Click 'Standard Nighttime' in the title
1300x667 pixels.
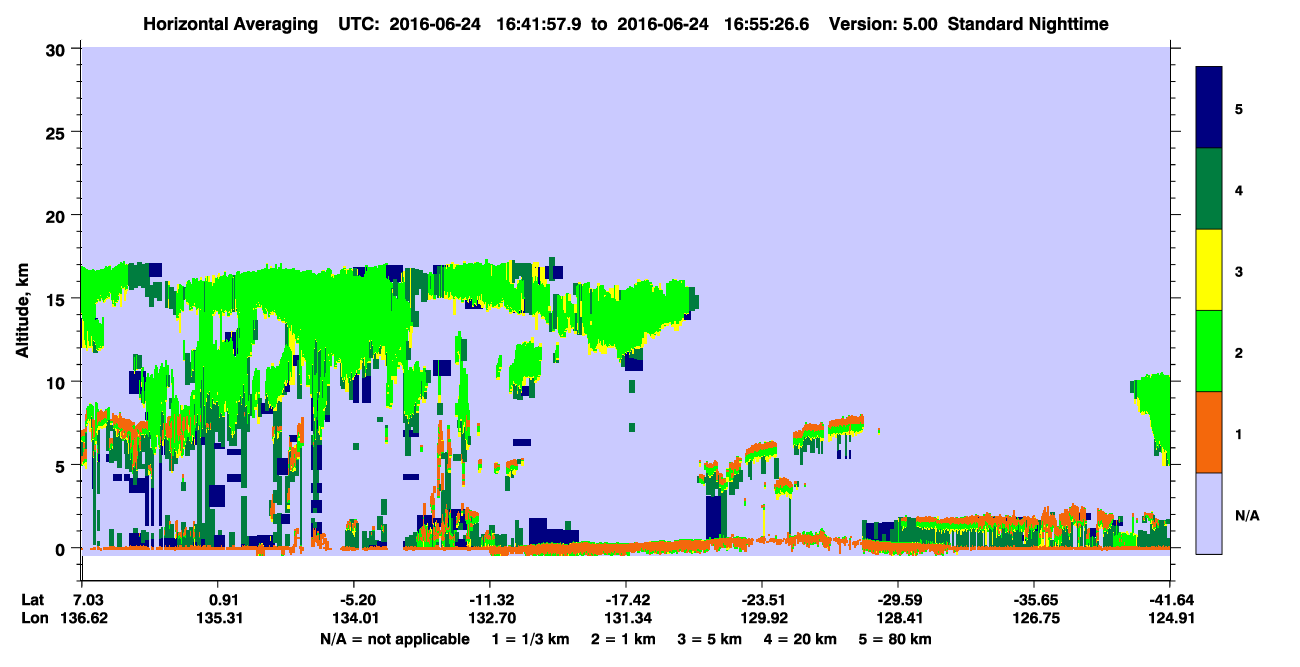coord(1027,24)
